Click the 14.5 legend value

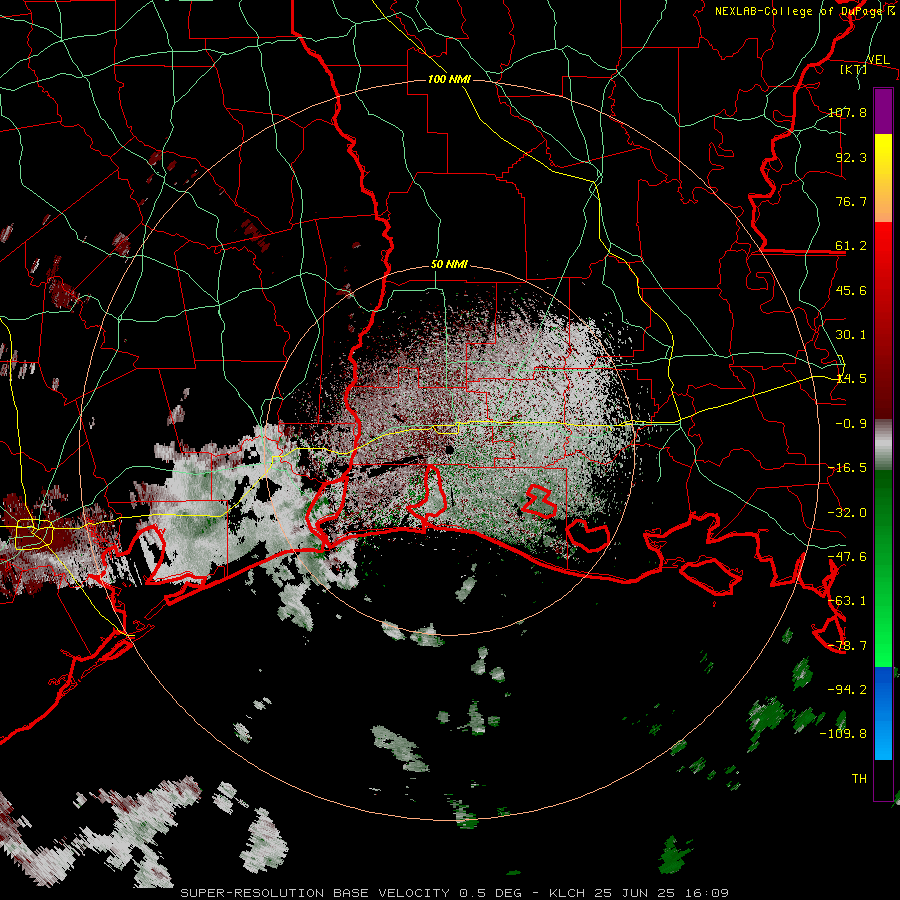coord(851,379)
